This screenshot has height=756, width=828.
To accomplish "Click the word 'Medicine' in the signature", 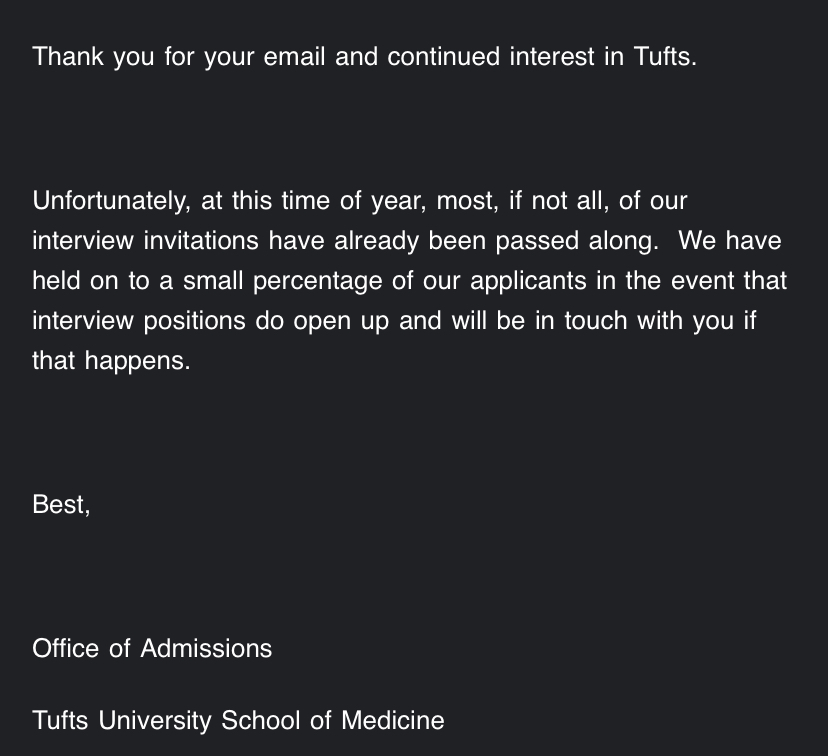I will point(392,720).
